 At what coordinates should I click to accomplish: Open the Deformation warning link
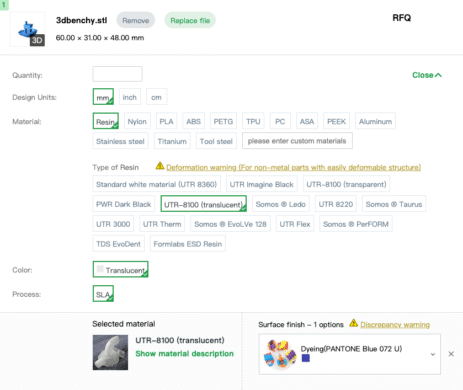293,167
